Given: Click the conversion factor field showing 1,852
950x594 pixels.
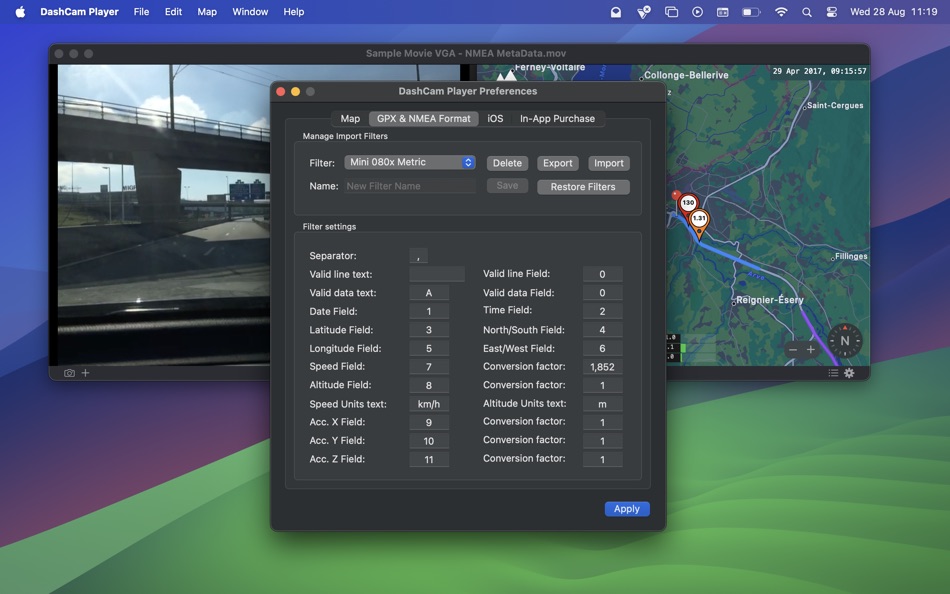Looking at the screenshot, I should [602, 367].
